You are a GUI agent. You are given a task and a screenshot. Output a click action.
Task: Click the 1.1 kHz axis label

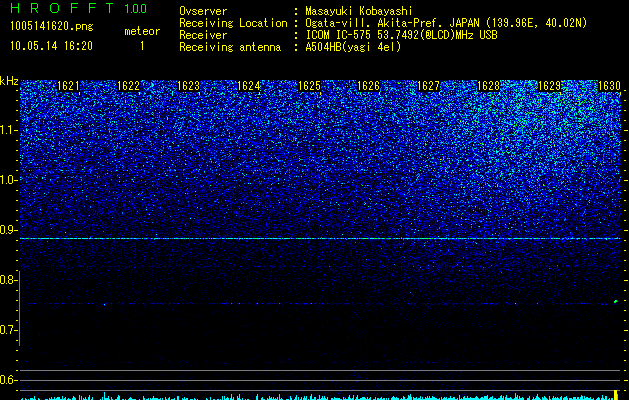[8, 130]
